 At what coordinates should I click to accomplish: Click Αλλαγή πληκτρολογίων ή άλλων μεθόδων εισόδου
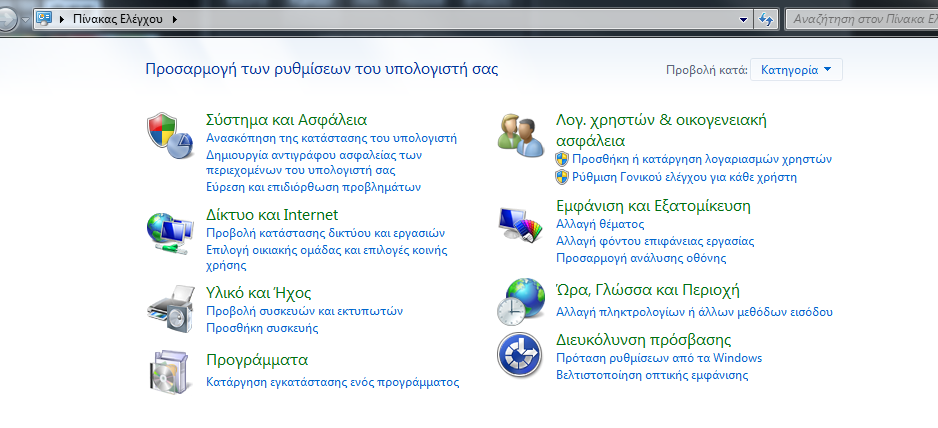[x=695, y=312]
